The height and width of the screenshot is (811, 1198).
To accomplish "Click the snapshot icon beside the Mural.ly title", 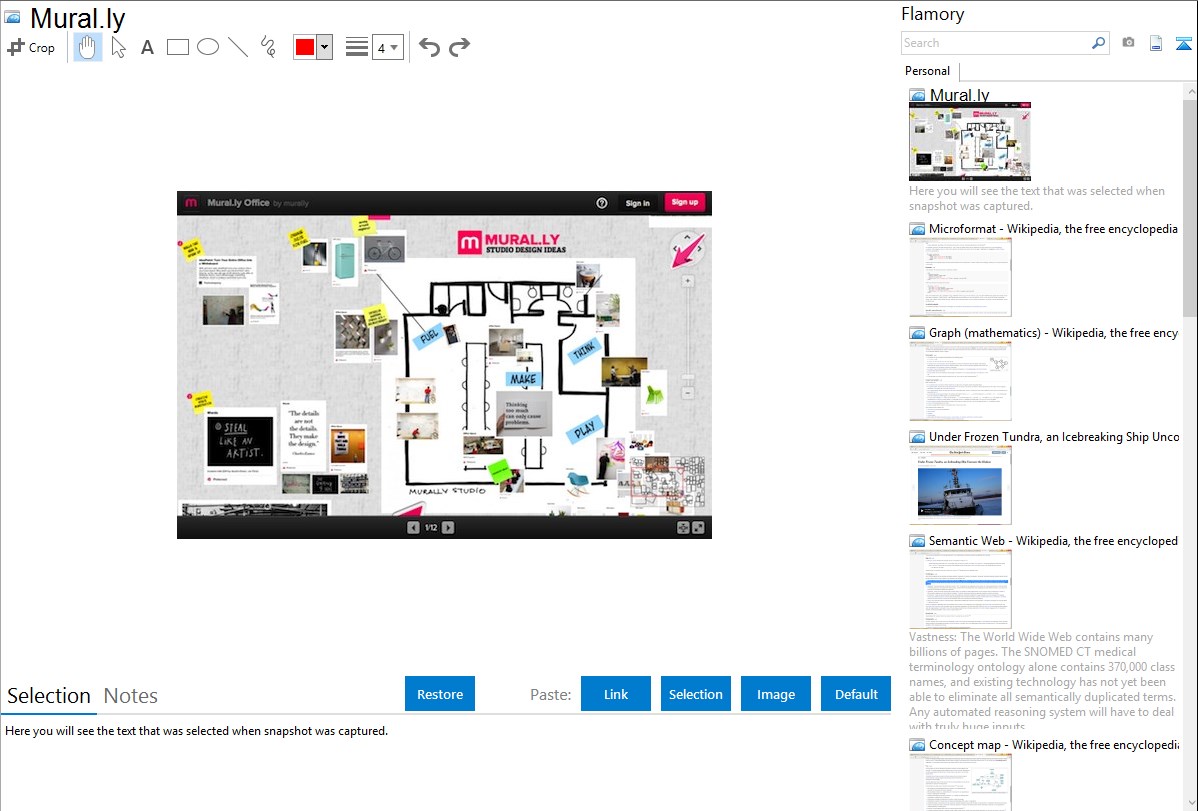I will pyautogui.click(x=12, y=17).
